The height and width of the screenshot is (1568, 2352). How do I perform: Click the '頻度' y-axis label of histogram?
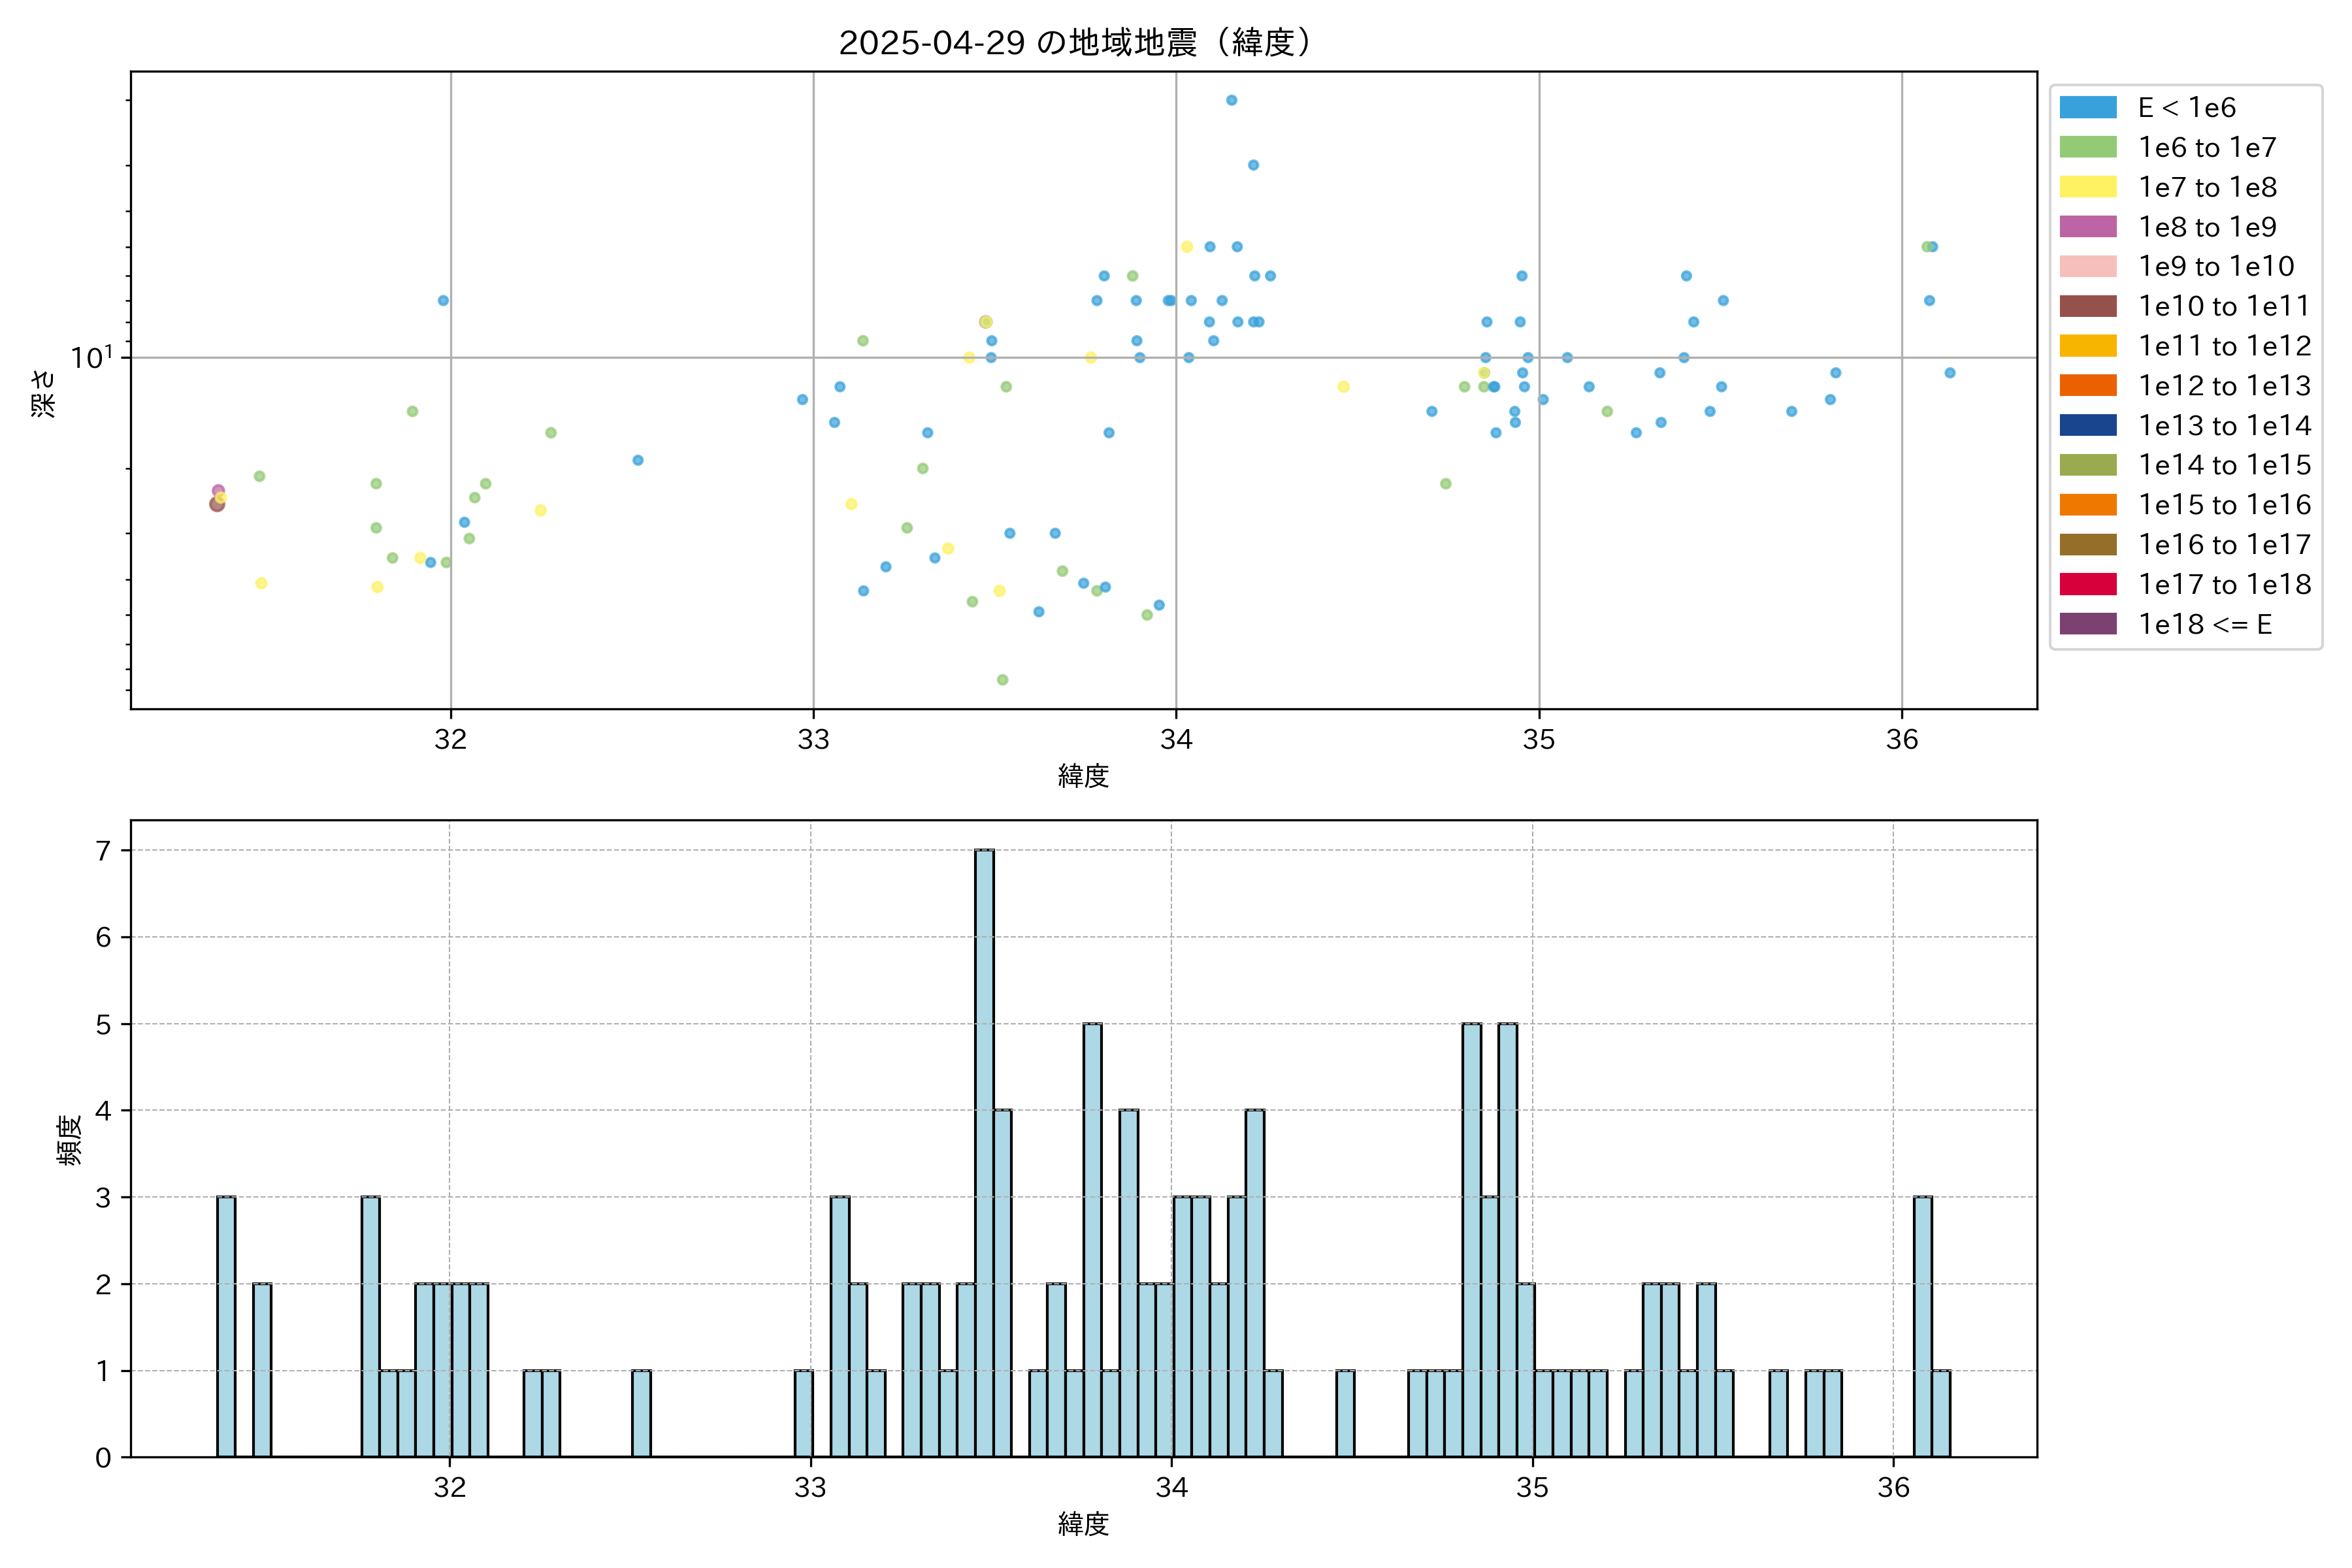coord(68,1140)
